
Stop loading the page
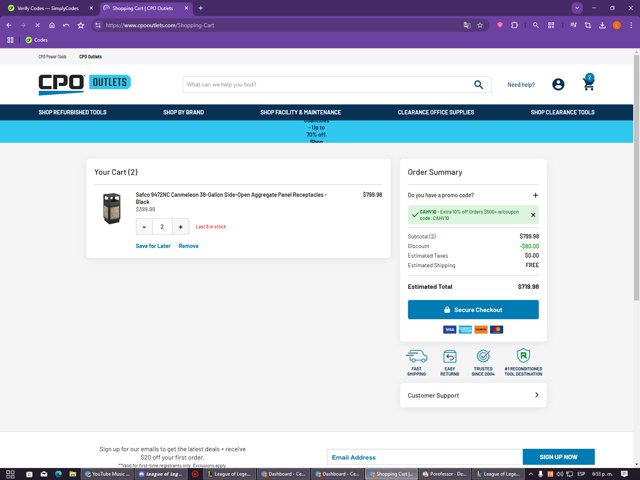37,25
